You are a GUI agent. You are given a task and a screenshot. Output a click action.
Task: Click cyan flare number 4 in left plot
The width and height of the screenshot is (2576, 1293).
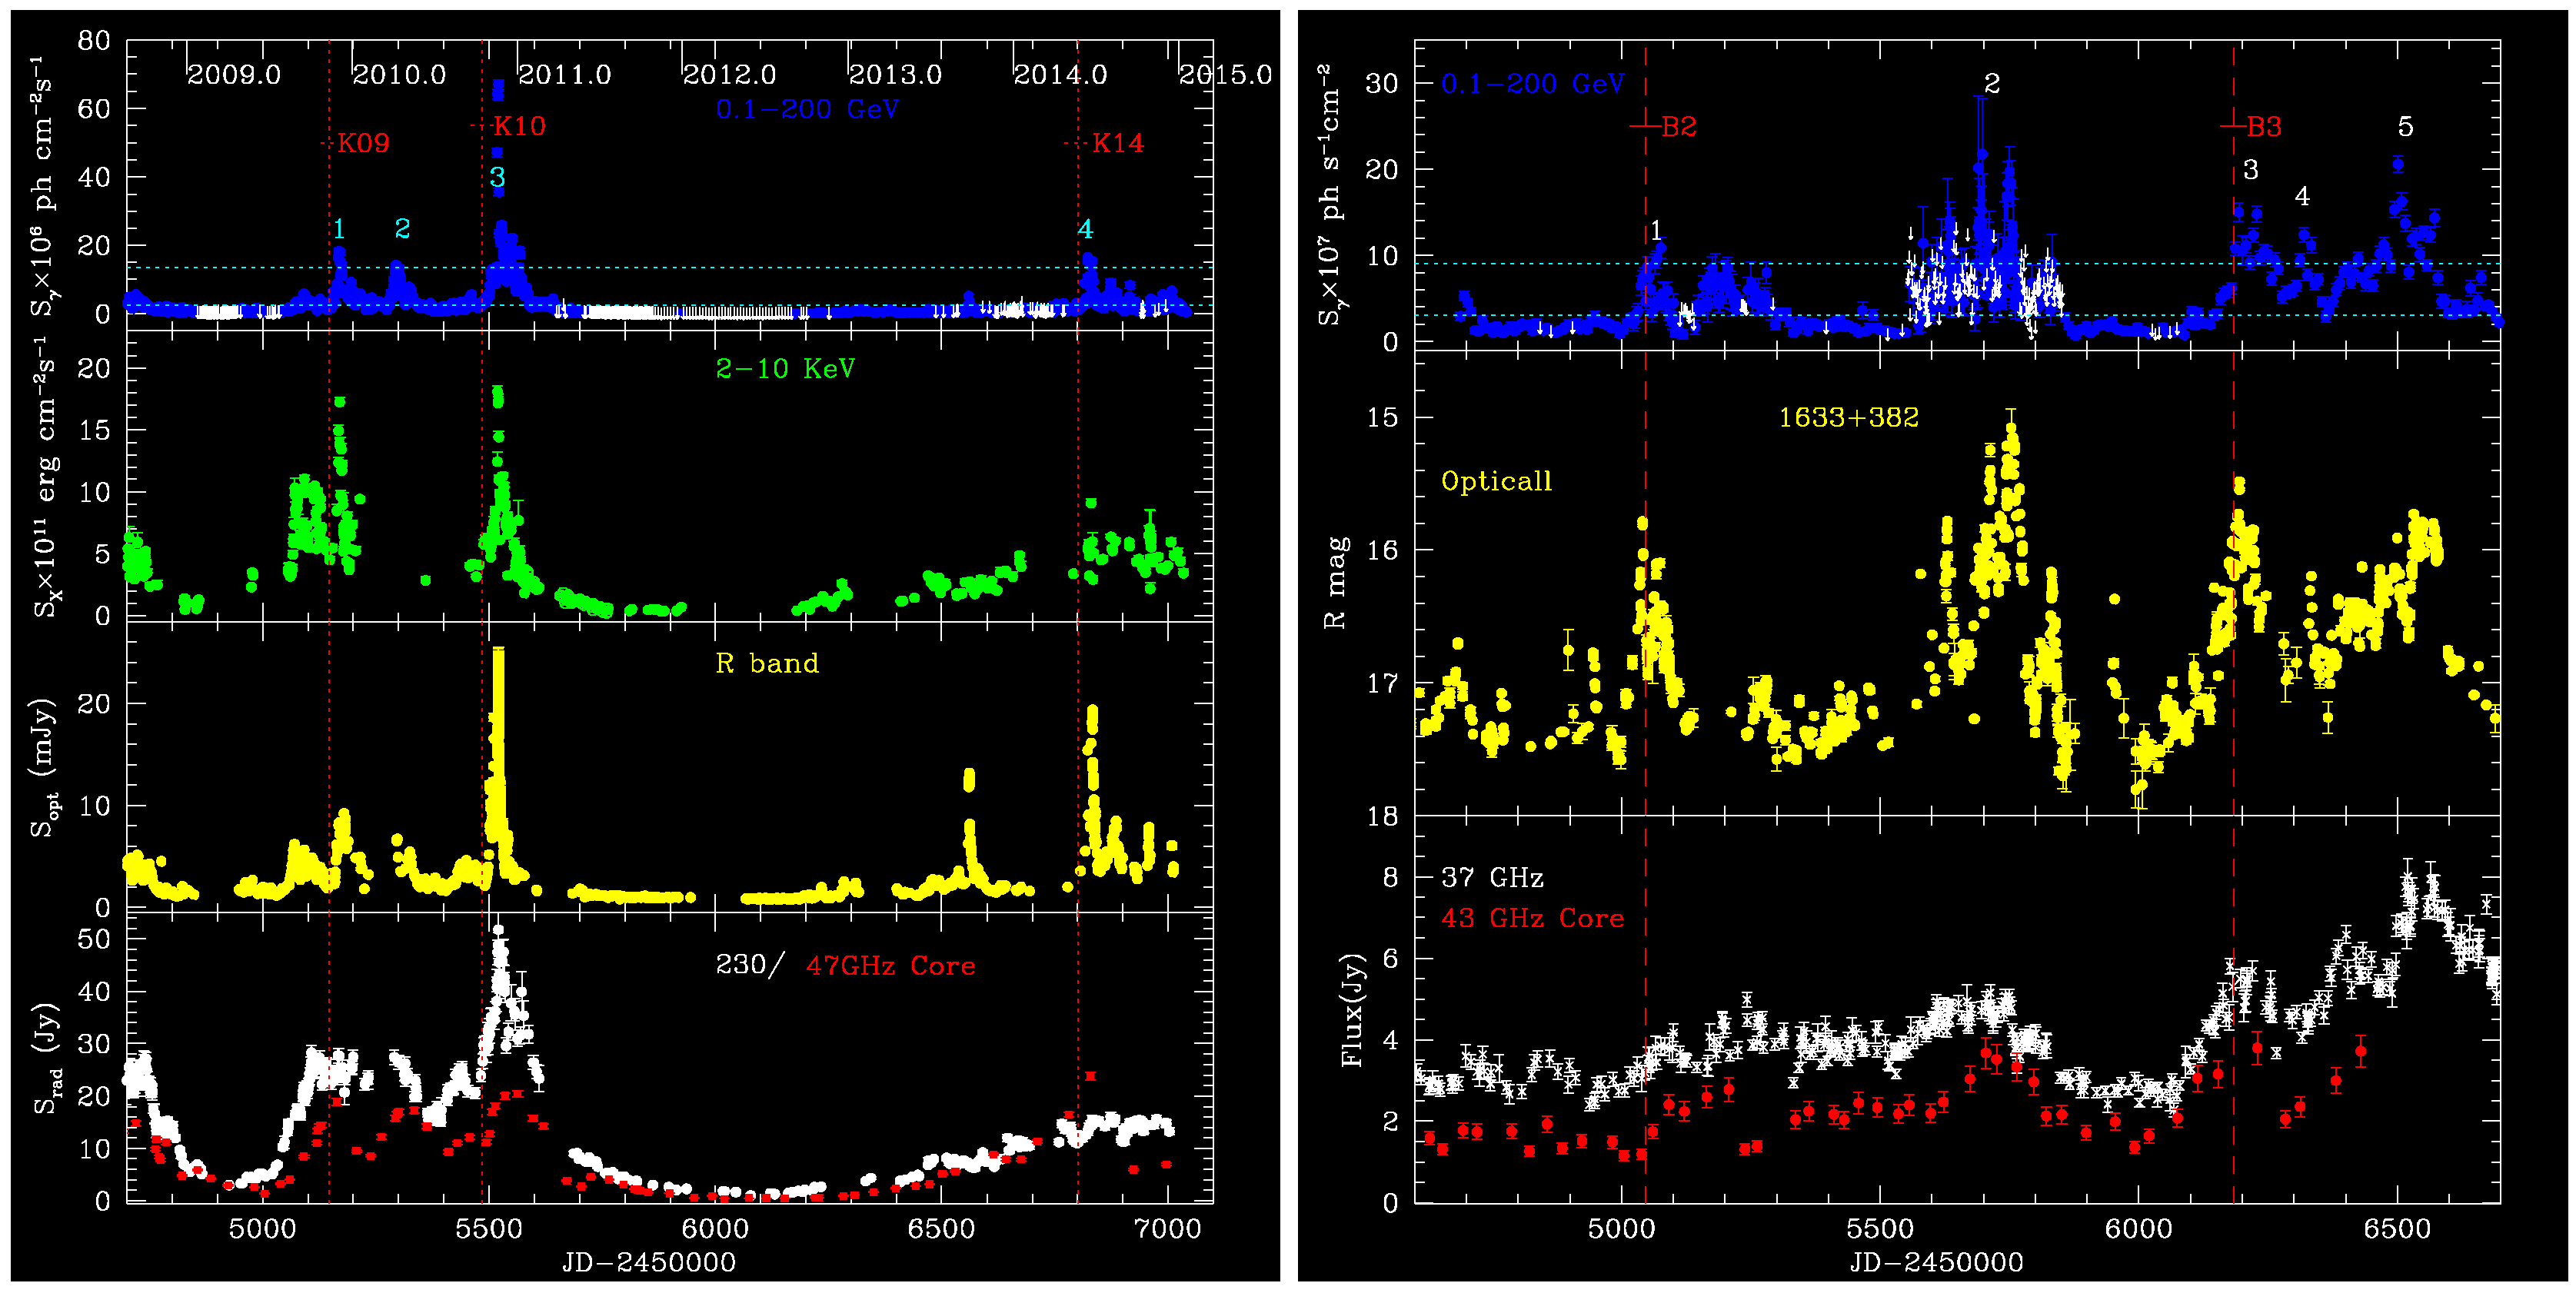(x=1085, y=229)
